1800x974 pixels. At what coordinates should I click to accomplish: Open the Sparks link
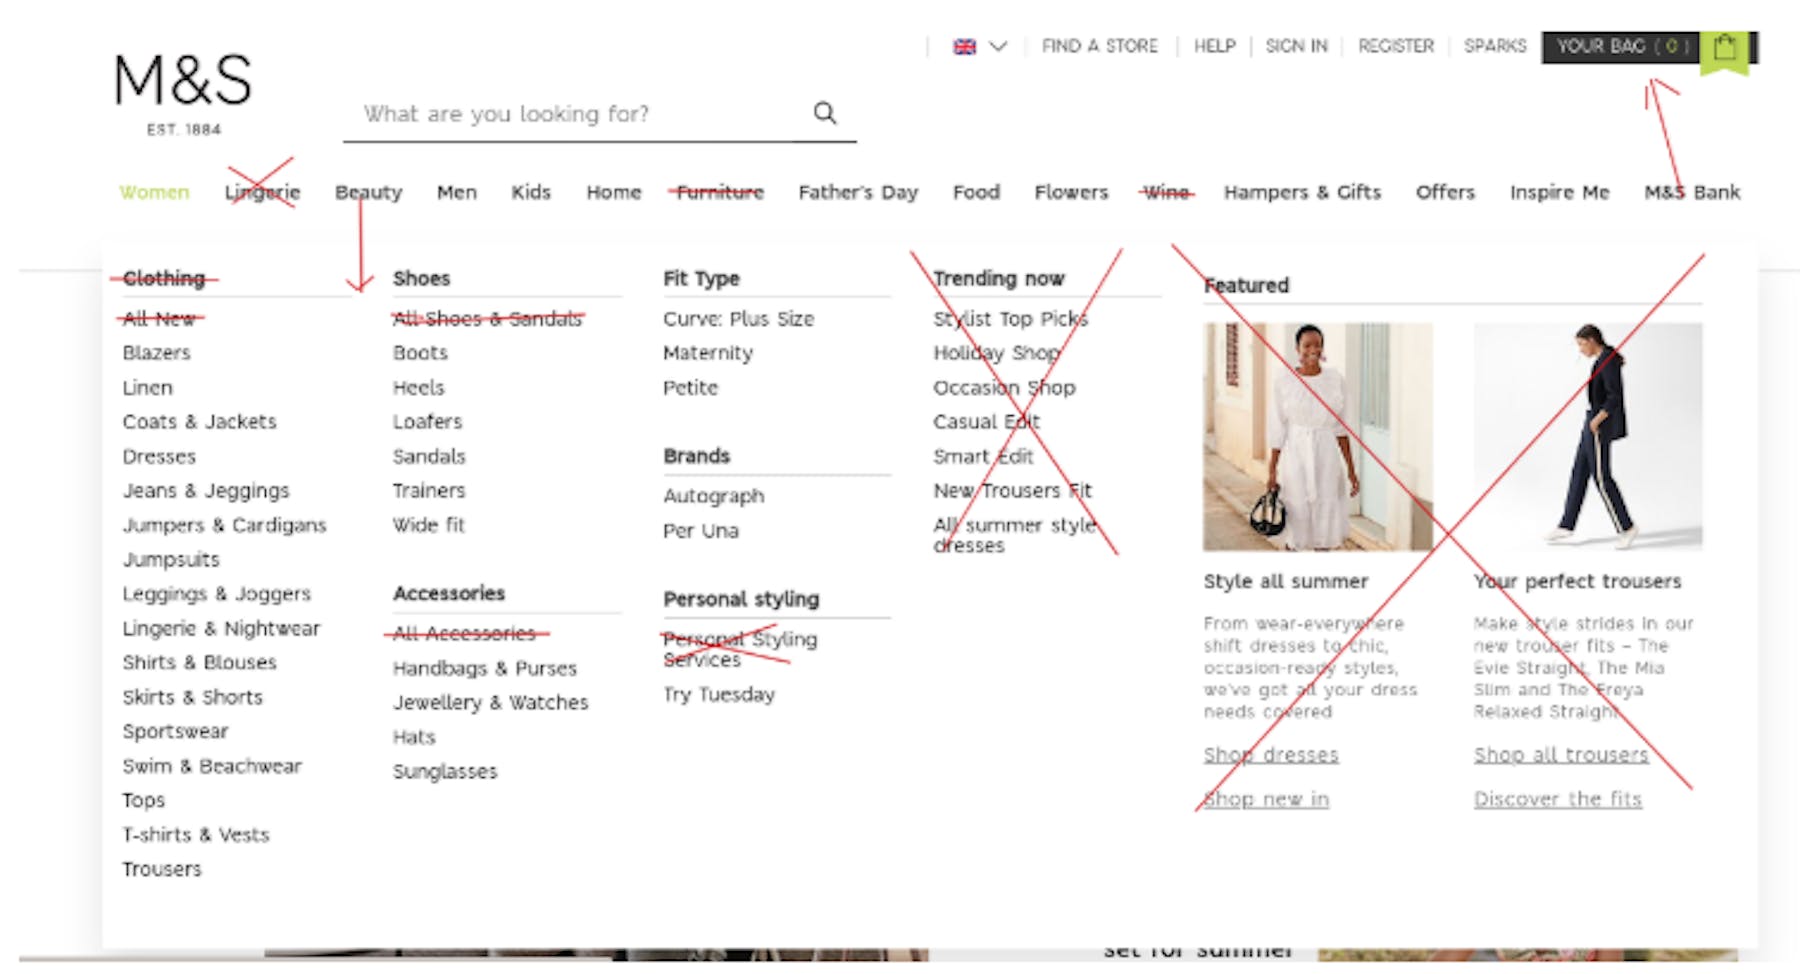pos(1495,46)
